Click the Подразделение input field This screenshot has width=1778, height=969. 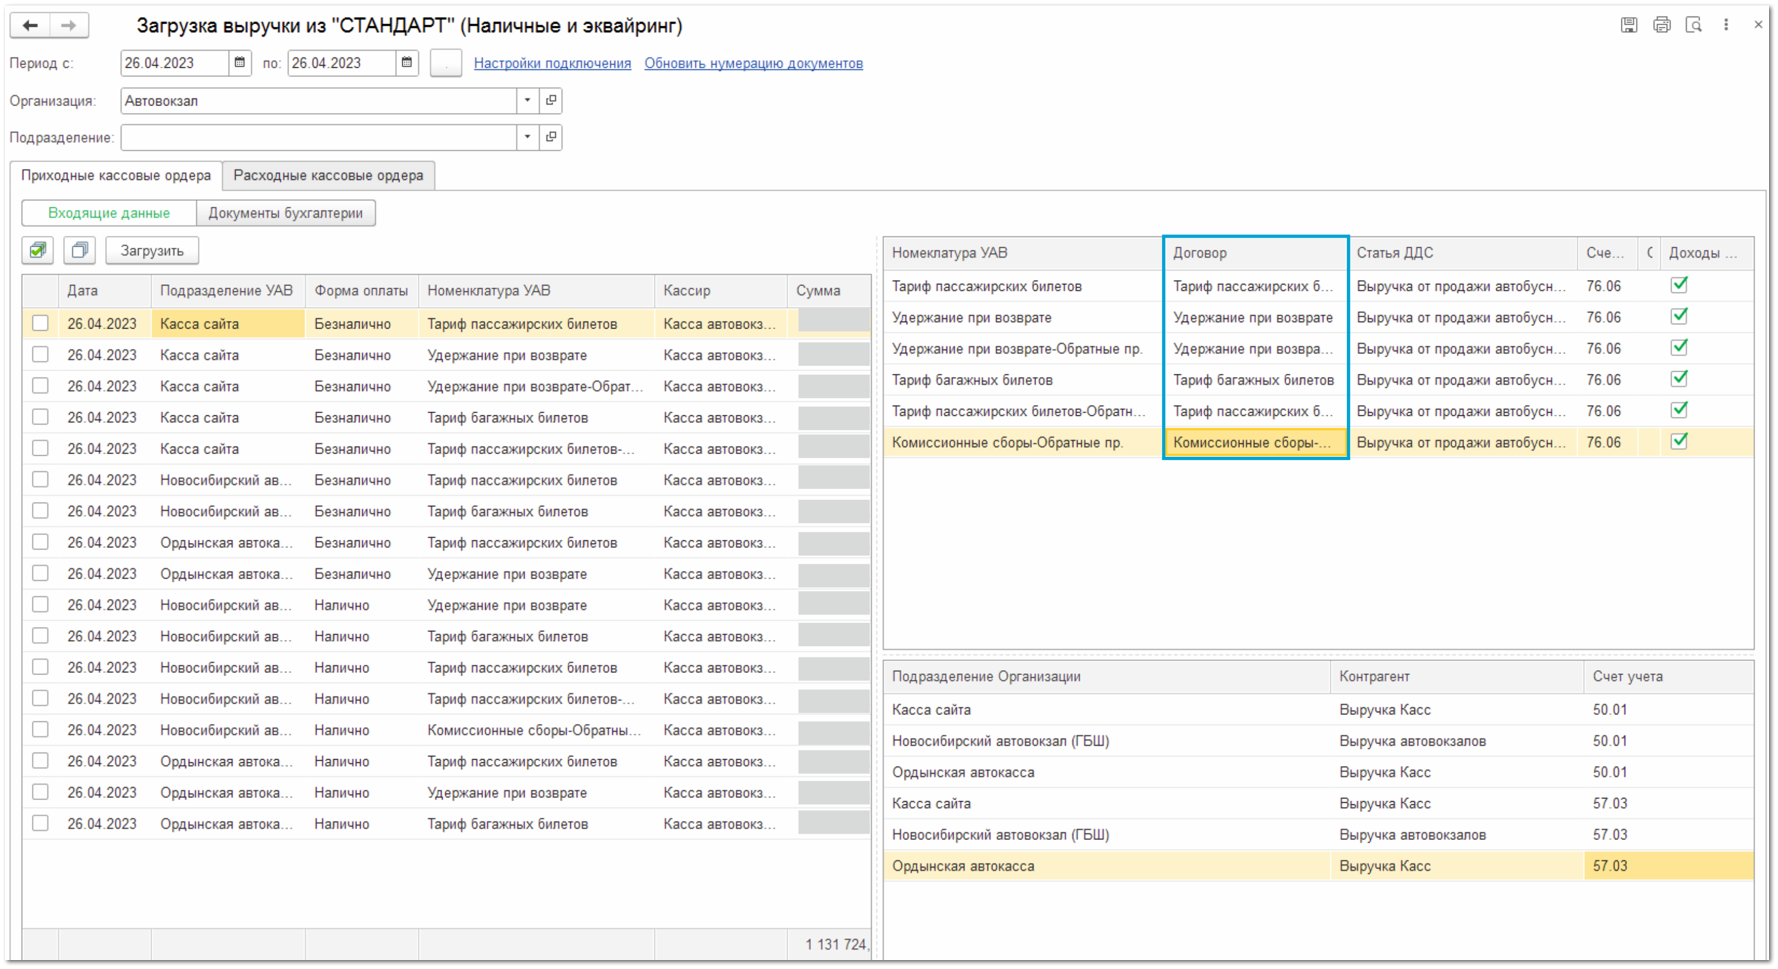(x=318, y=137)
